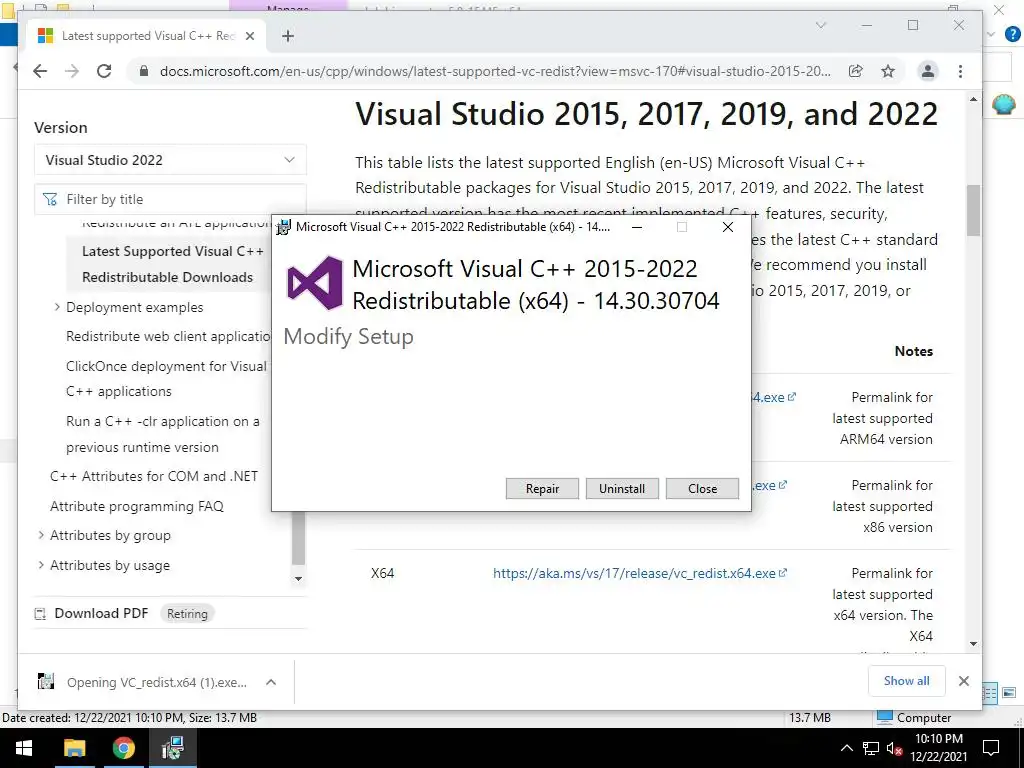Image resolution: width=1024 pixels, height=768 pixels.
Task: Open ClickOnce deployment for Visual C++ applications
Action: (x=166, y=379)
